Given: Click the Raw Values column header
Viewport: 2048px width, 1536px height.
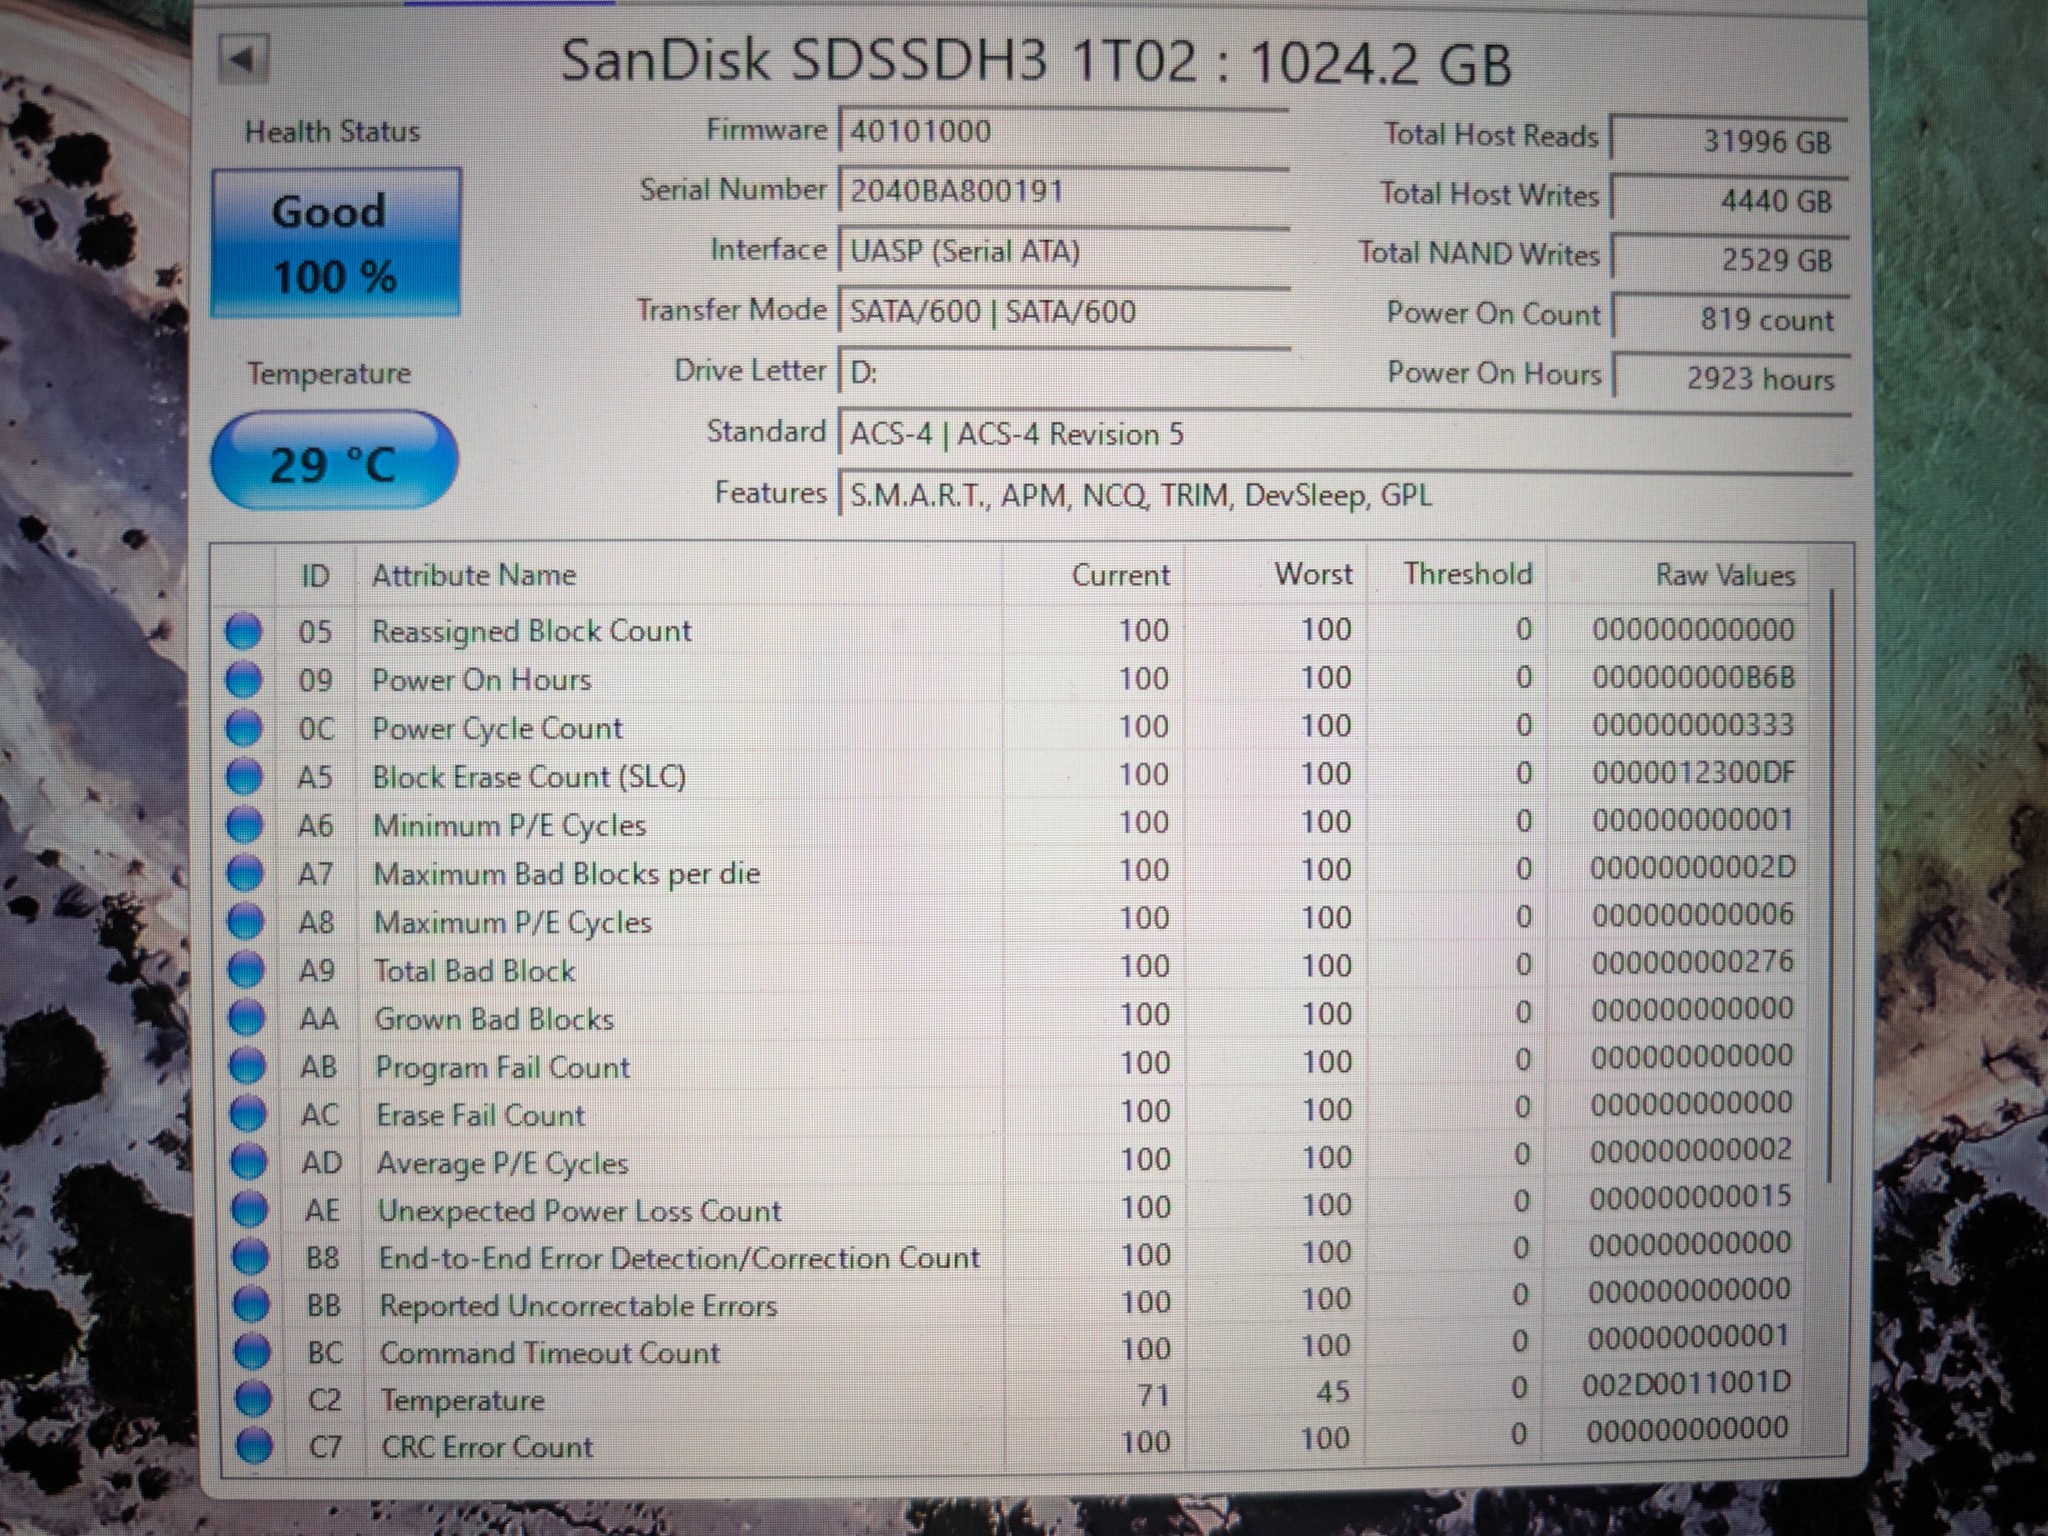Looking at the screenshot, I should pyautogui.click(x=1725, y=575).
